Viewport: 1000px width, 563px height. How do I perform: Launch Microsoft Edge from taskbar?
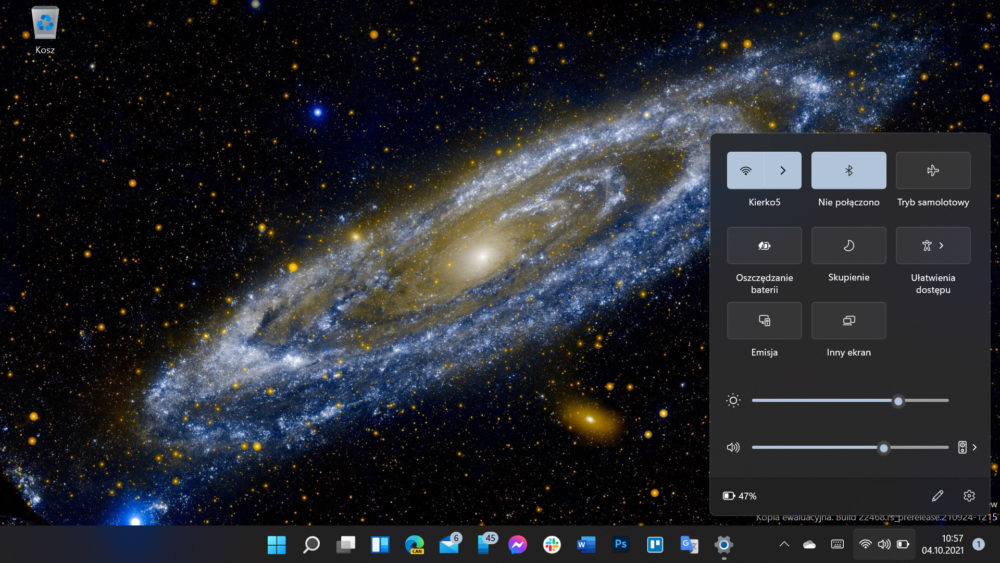click(x=415, y=545)
